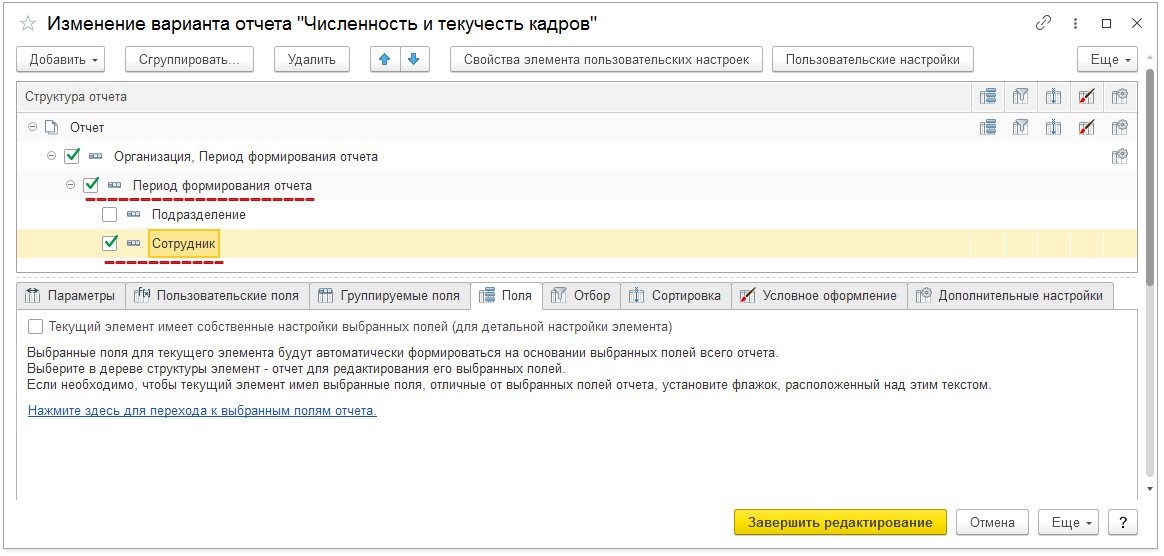Screen dimensions: 1164x556
Task: Open the Добавить dropdown
Action: [65, 60]
